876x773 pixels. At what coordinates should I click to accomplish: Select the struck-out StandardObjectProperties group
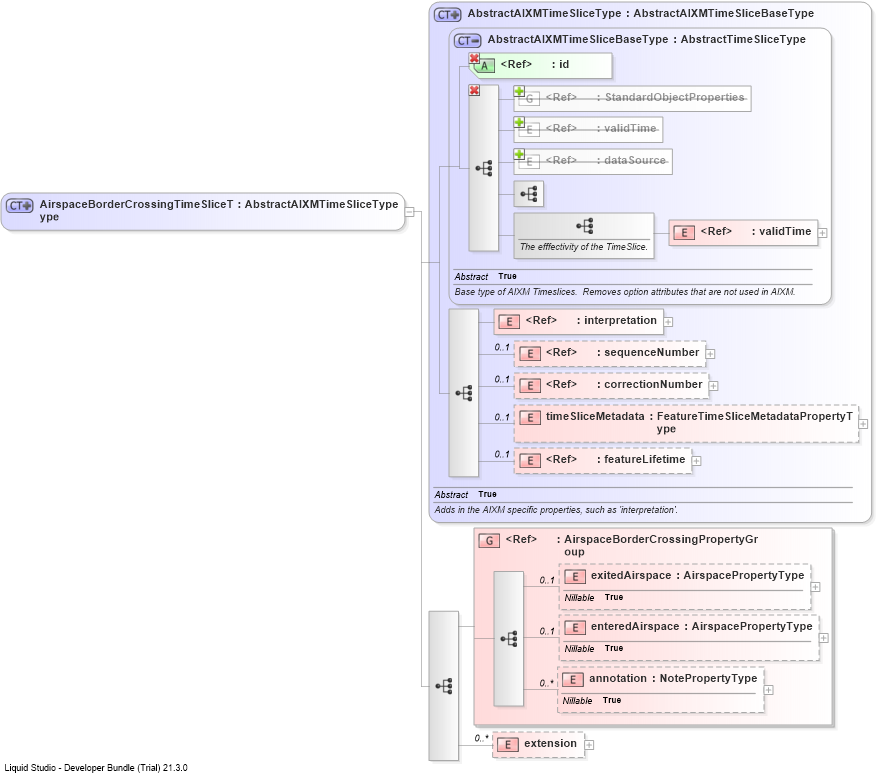coord(632,98)
